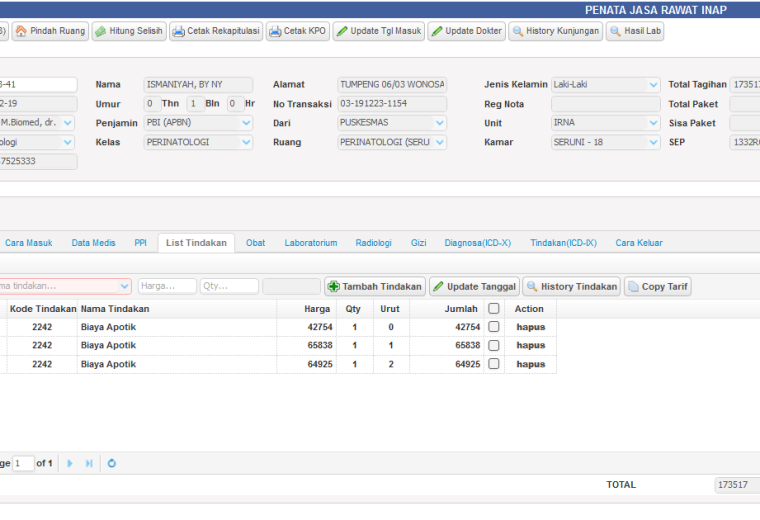Expand the Kamar SERUNI - 18 dropdown

coord(653,142)
